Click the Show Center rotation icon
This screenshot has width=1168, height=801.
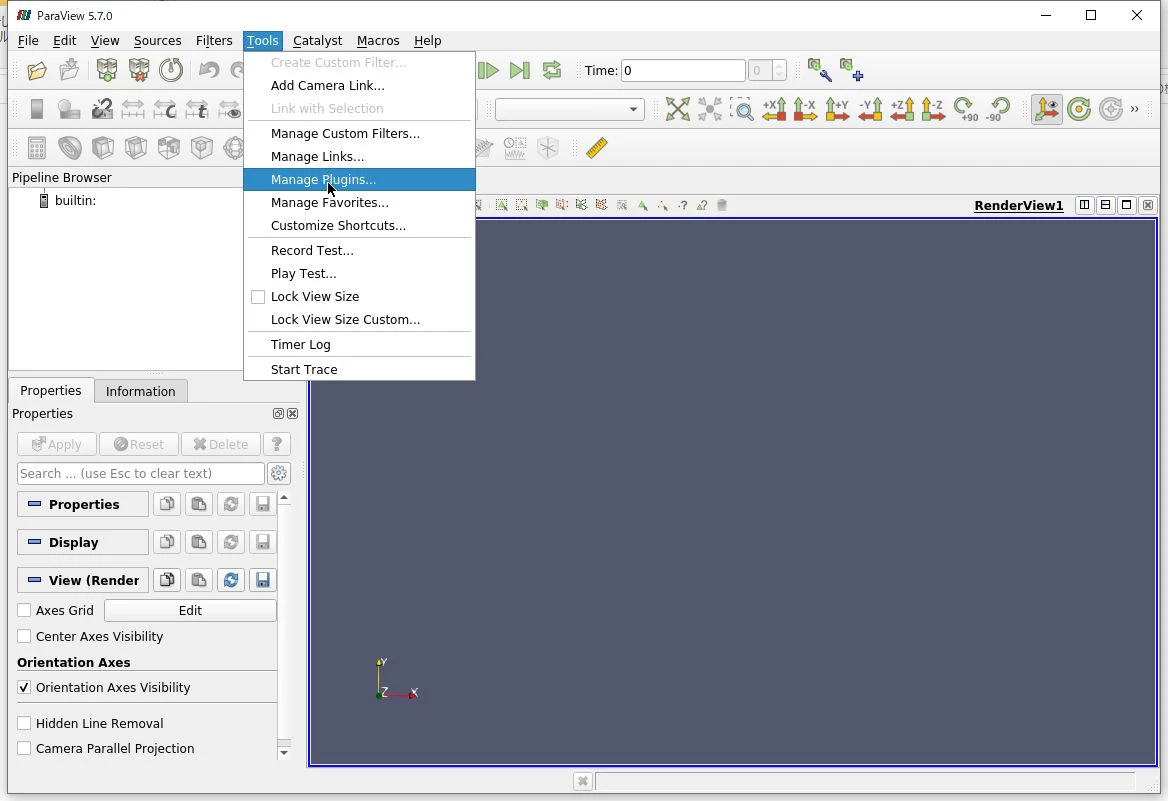[x=1079, y=110]
